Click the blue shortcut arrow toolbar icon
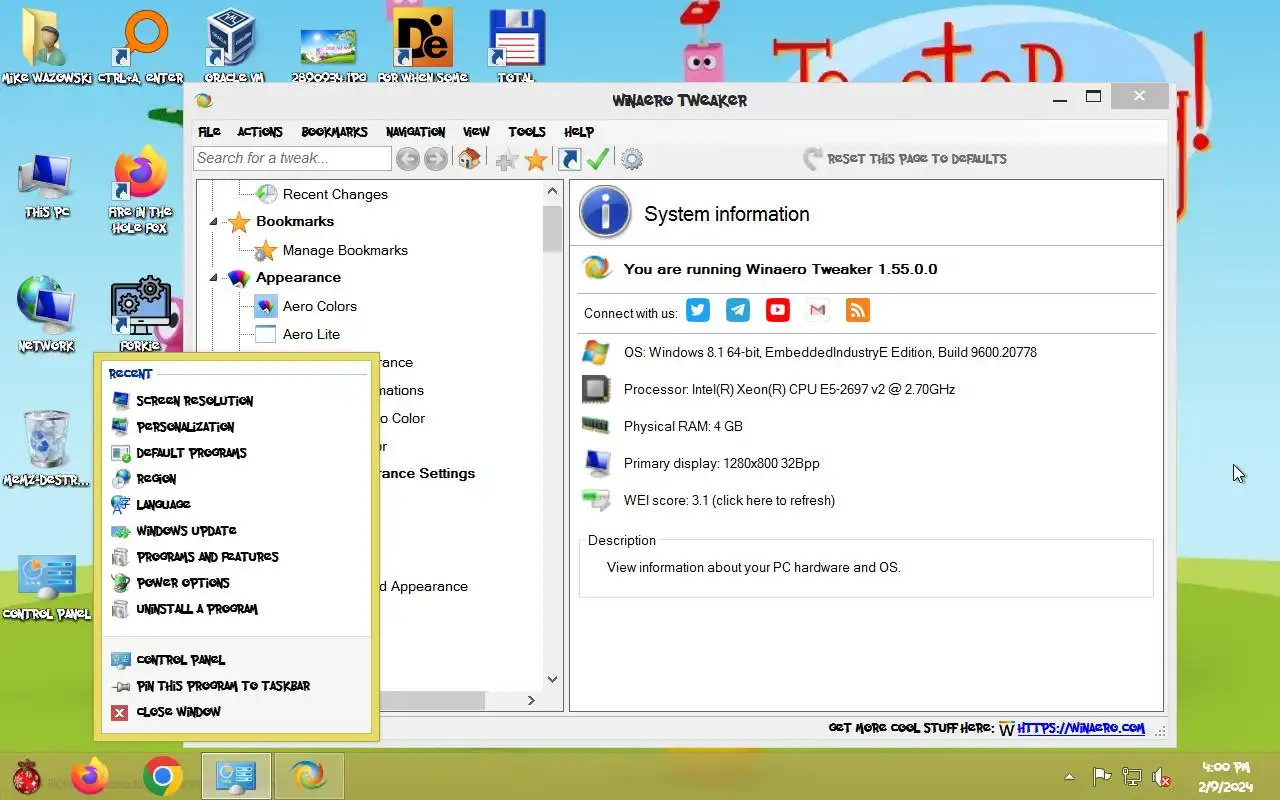Viewport: 1280px width, 800px height. (x=569, y=159)
